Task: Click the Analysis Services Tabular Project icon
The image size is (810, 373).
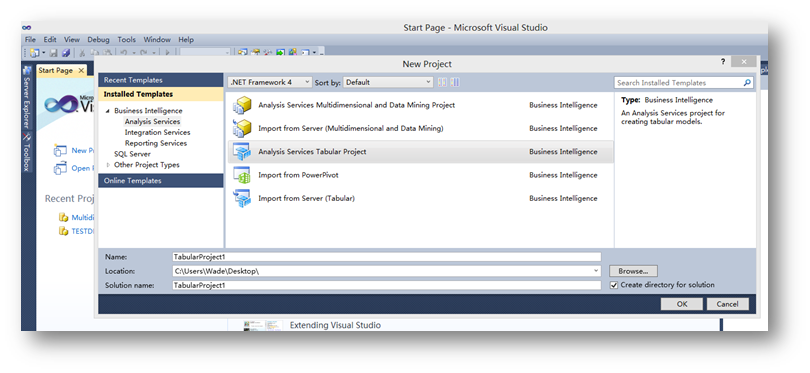Action: click(242, 151)
